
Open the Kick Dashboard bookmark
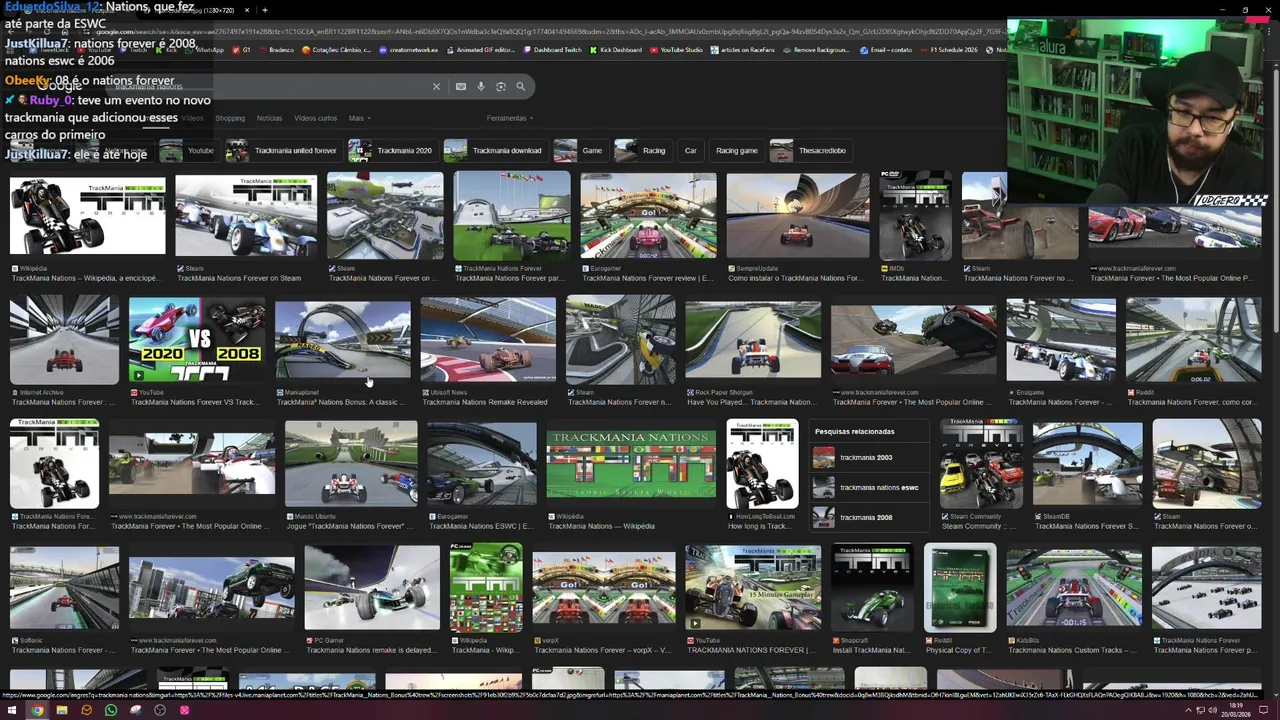(x=616, y=50)
